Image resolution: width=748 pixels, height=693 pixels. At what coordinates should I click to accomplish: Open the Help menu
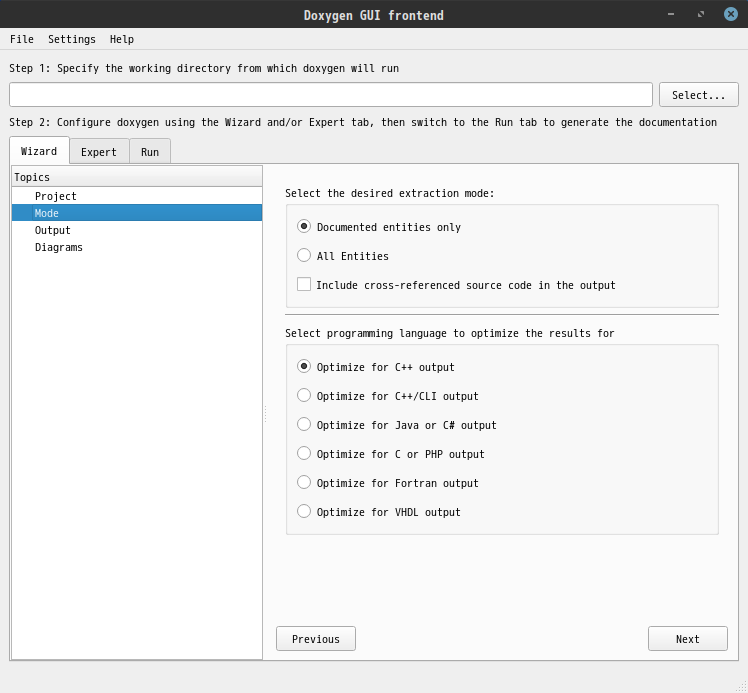[x=122, y=39]
